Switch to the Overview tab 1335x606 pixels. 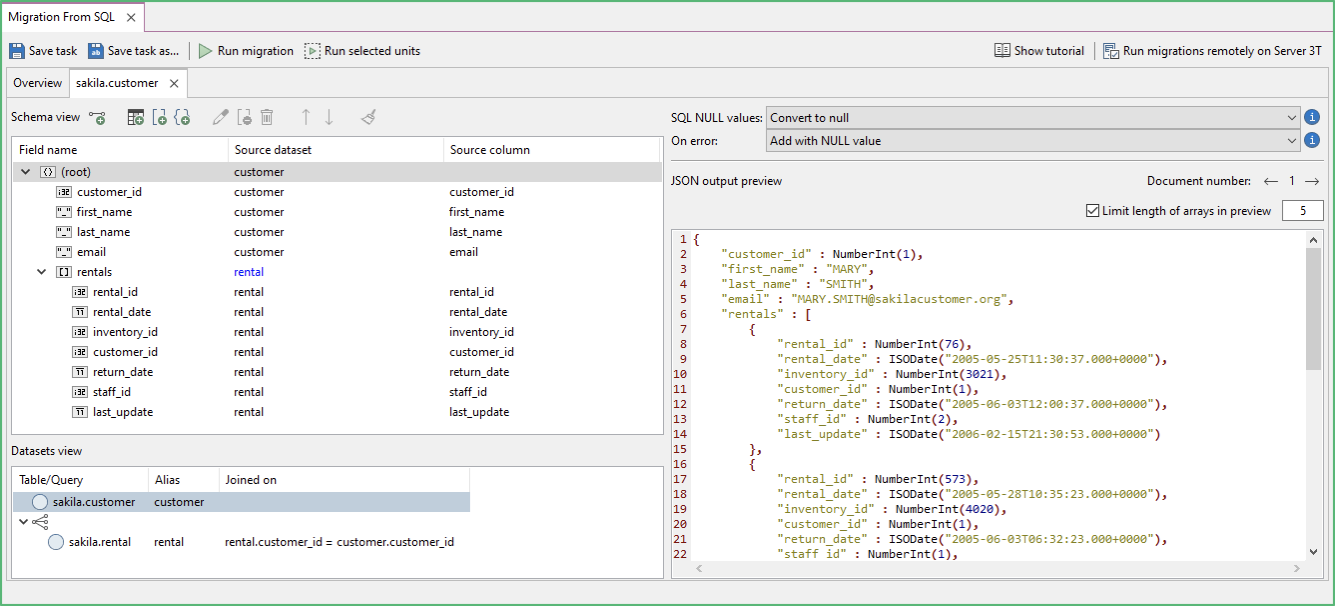click(x=37, y=83)
